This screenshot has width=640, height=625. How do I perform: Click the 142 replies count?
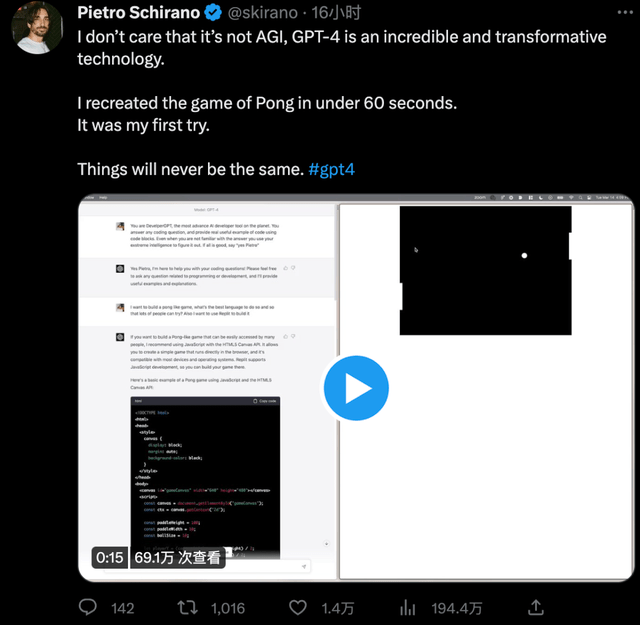click(x=122, y=608)
